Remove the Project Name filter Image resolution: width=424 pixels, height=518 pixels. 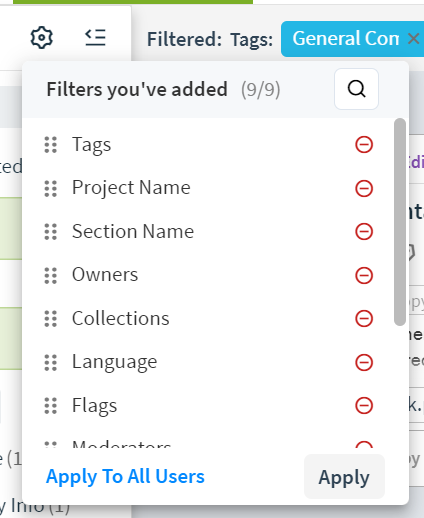tap(364, 188)
